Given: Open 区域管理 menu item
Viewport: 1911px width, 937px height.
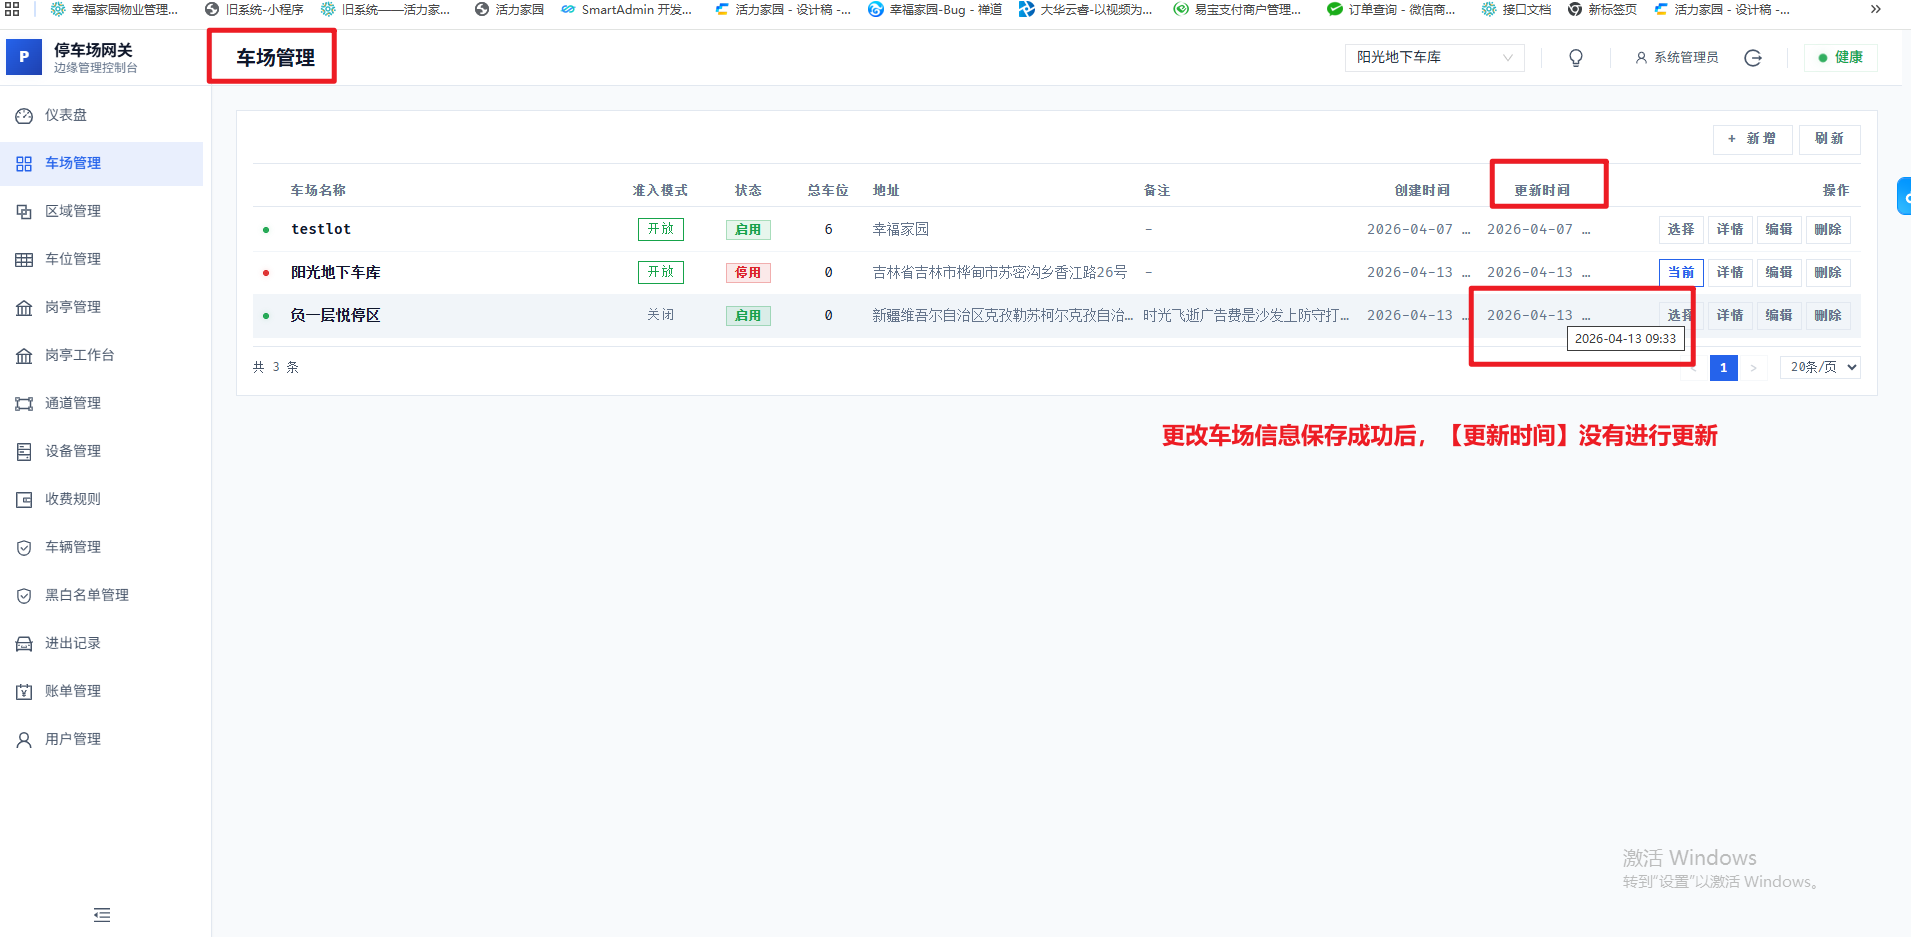Looking at the screenshot, I should click(x=73, y=212).
